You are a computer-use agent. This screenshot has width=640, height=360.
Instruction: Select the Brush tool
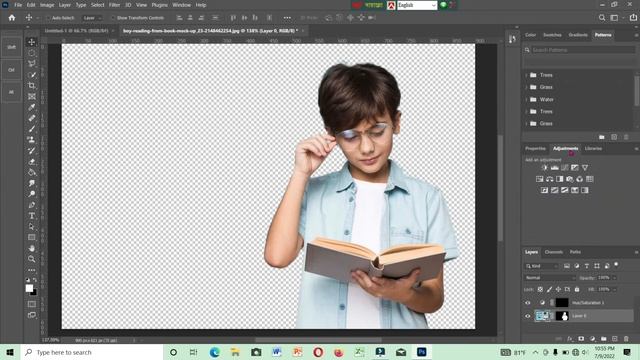(x=31, y=129)
